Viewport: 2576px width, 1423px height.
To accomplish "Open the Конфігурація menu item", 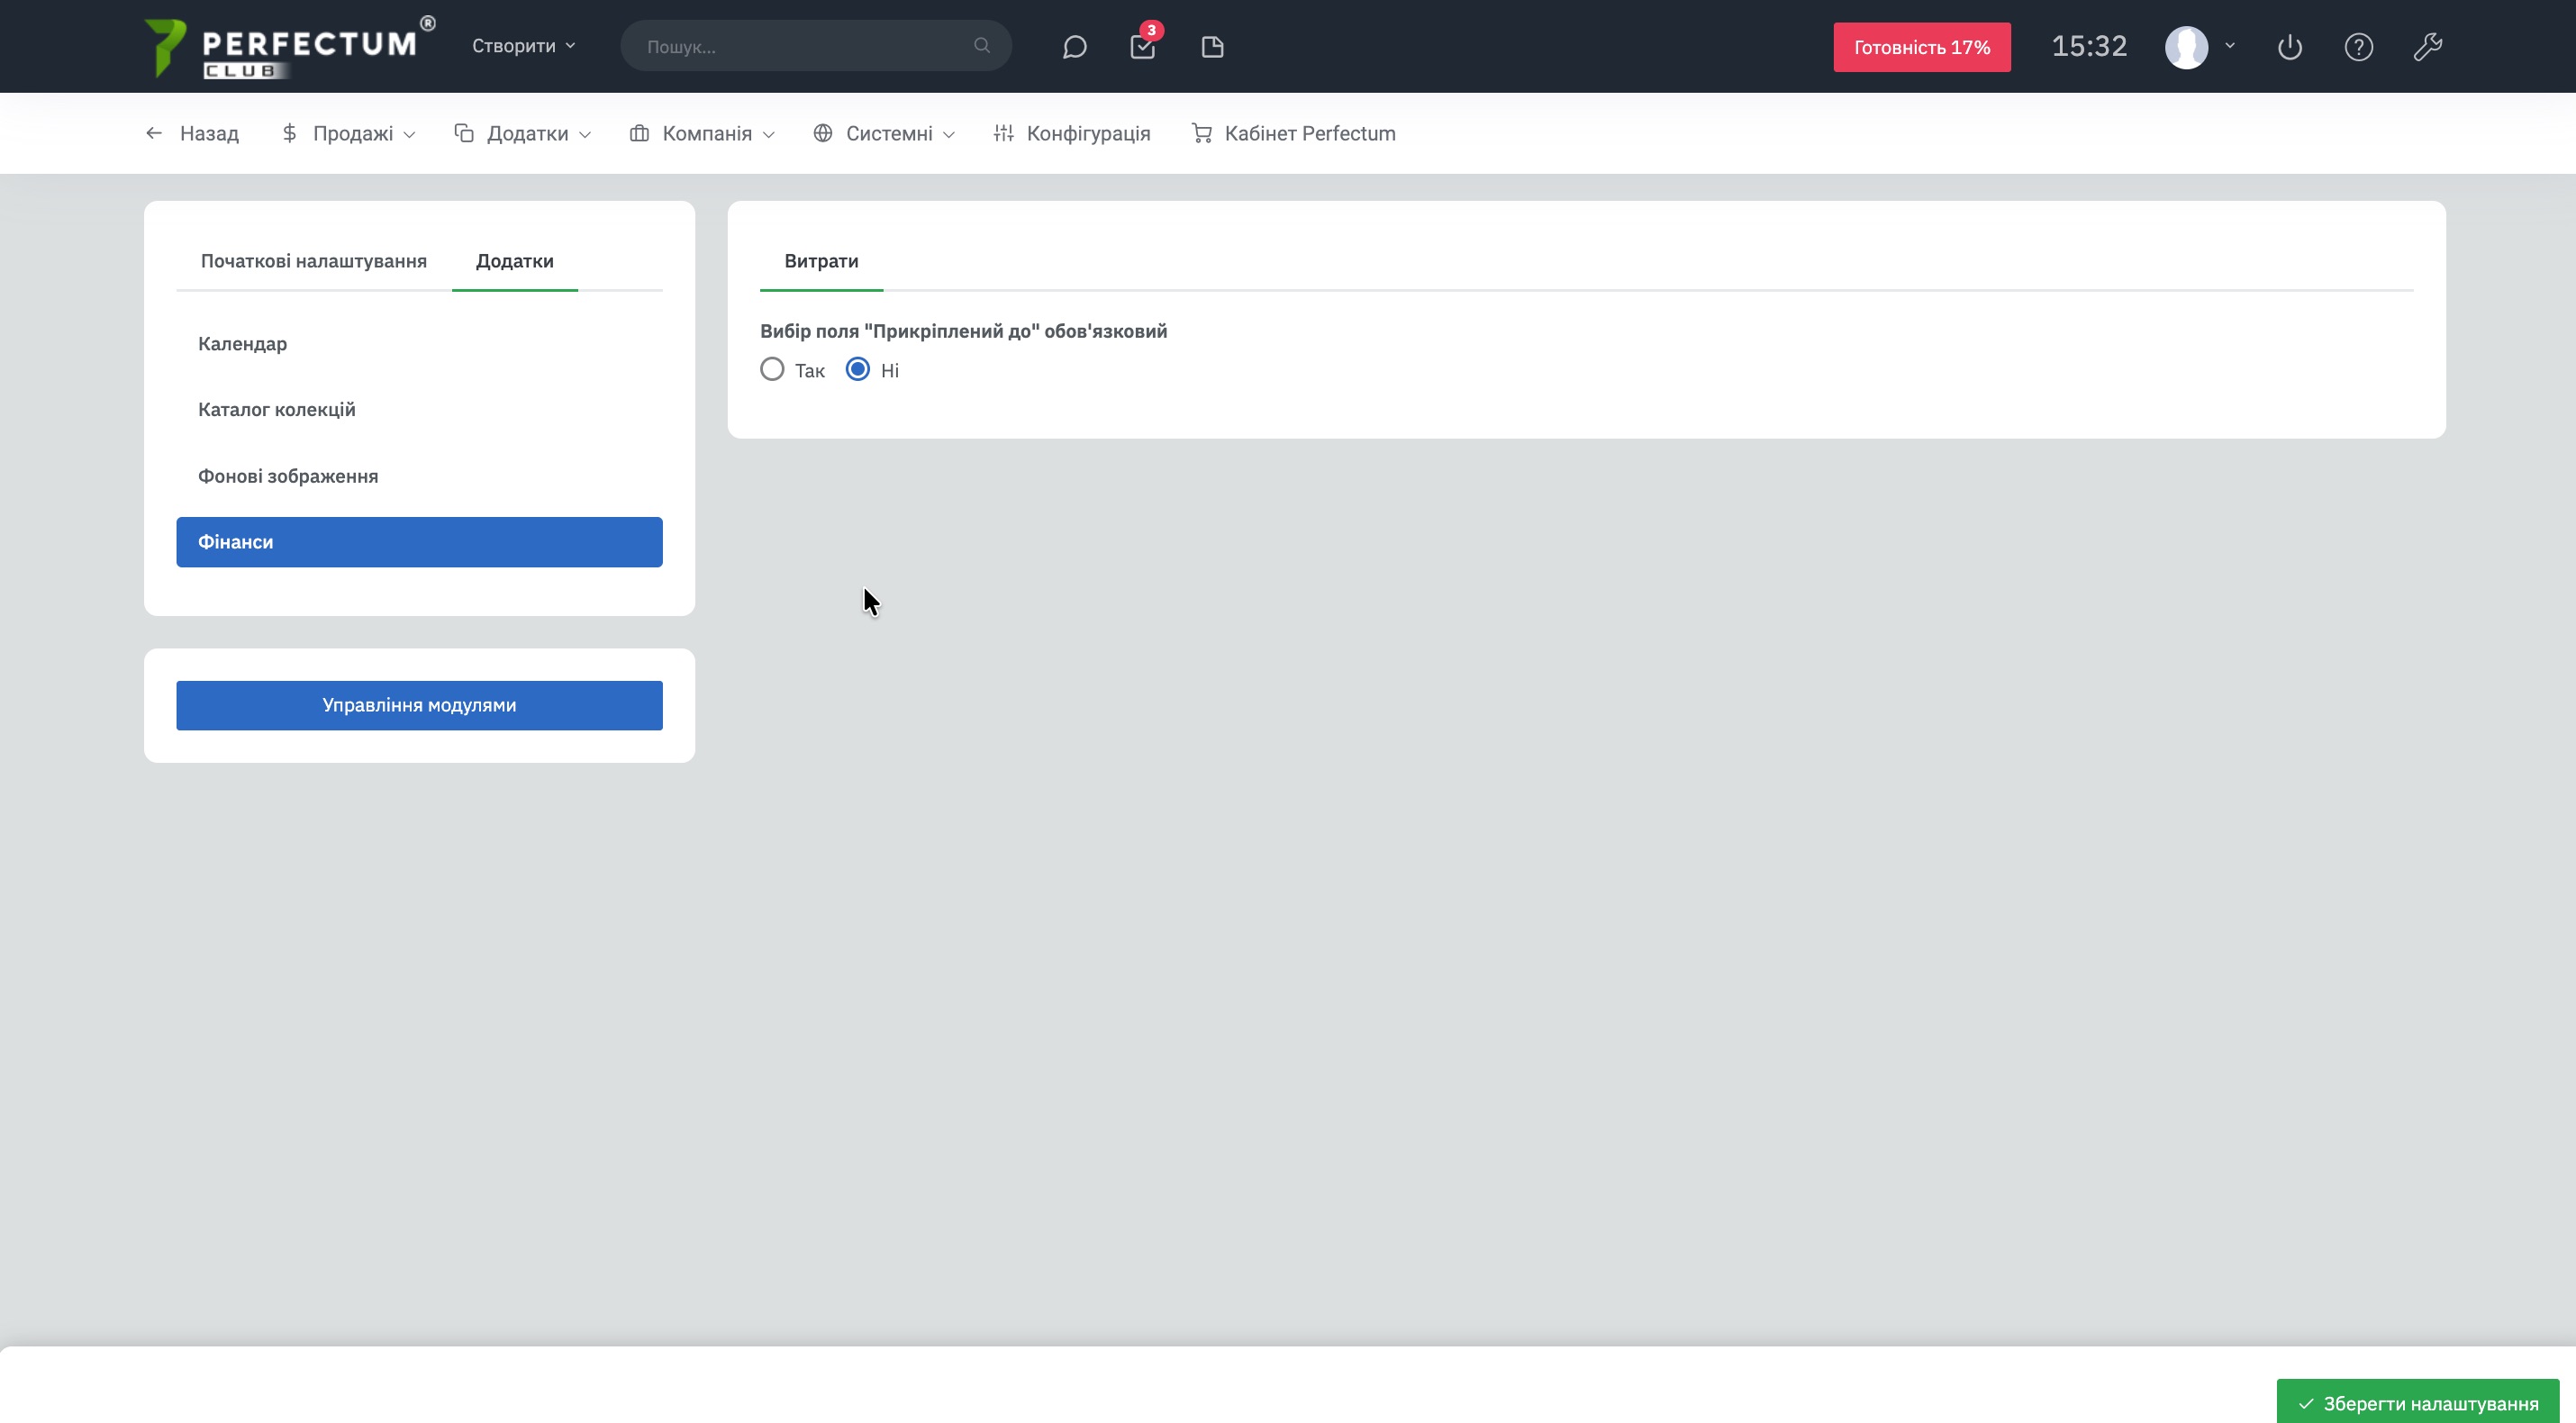I will (1072, 134).
